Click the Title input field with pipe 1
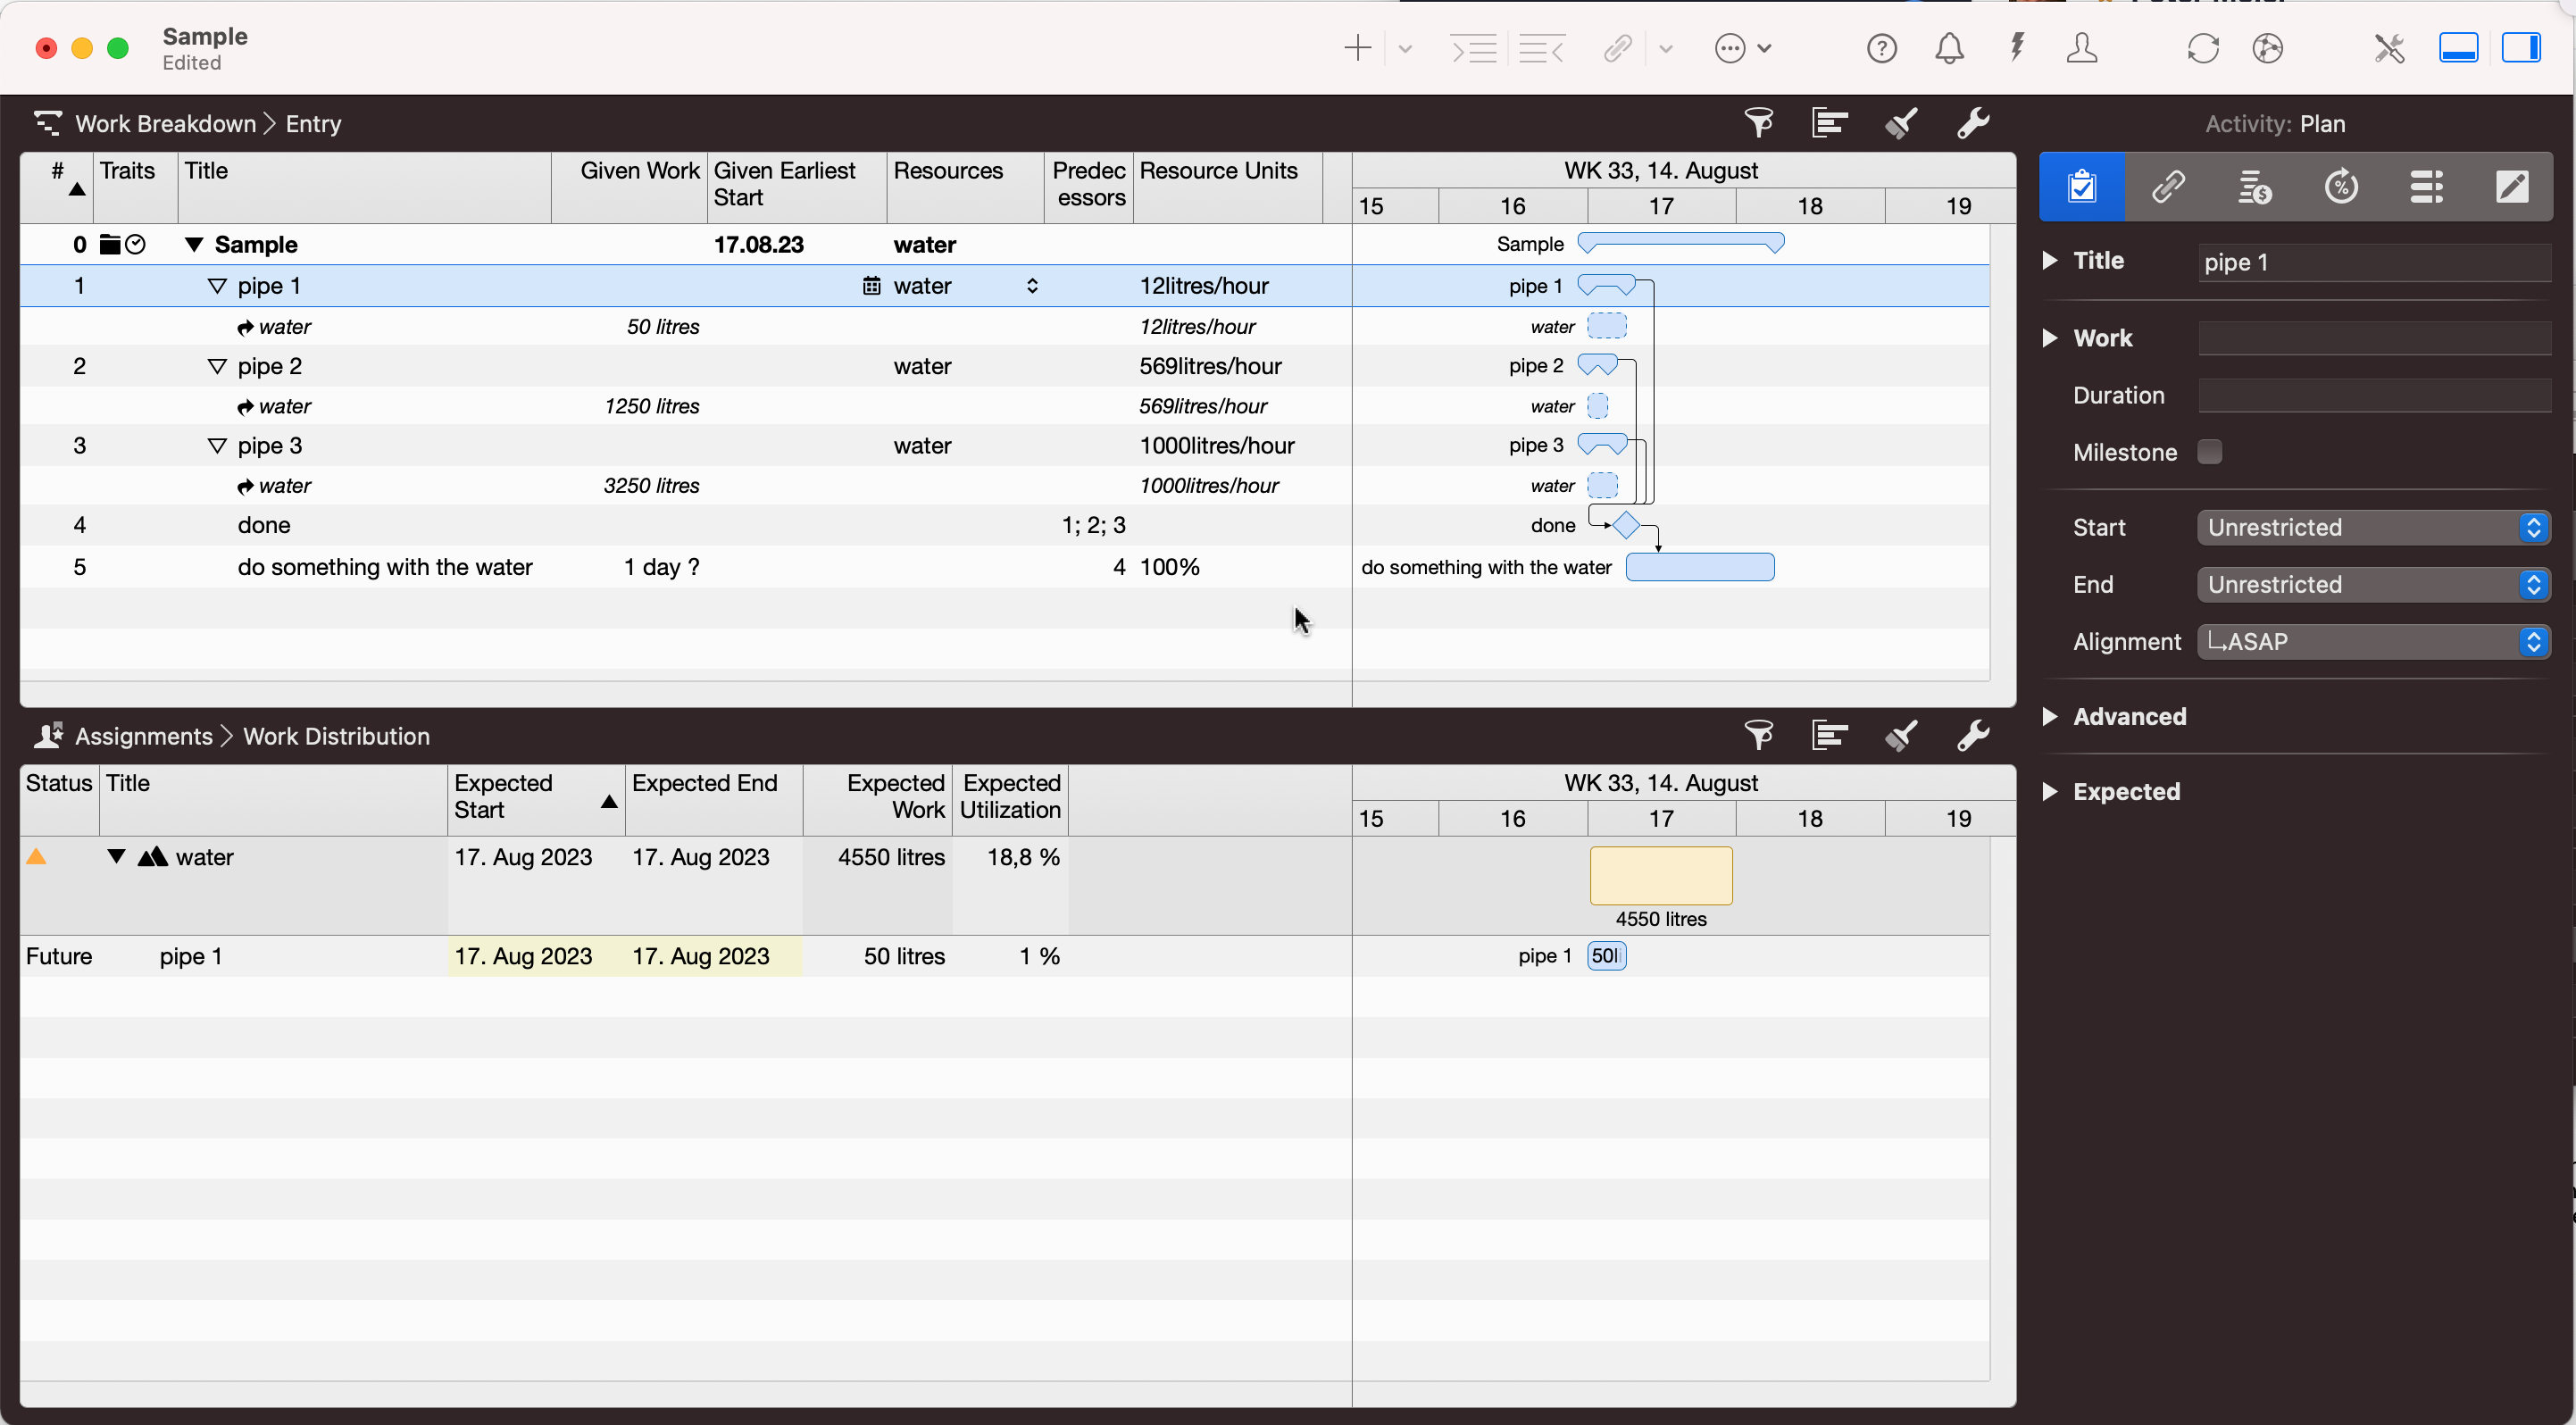The image size is (2576, 1425). (x=2374, y=262)
